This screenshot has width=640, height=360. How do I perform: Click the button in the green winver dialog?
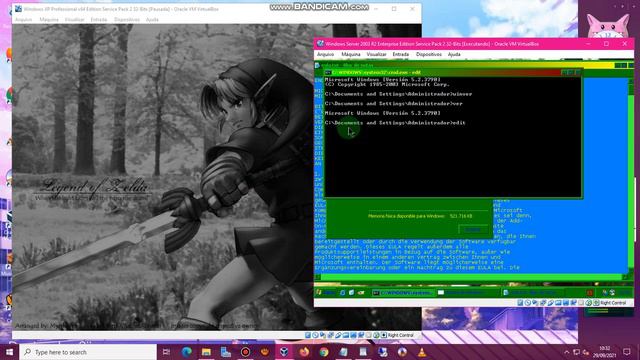473,229
